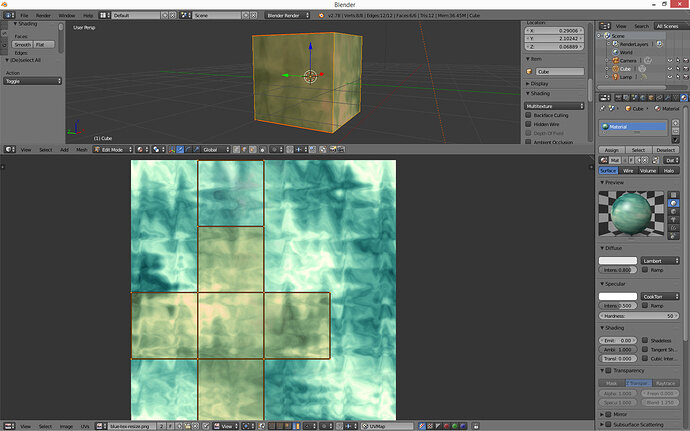690x431 pixels.
Task: Add a new material slot plus icon
Action: [x=675, y=123]
